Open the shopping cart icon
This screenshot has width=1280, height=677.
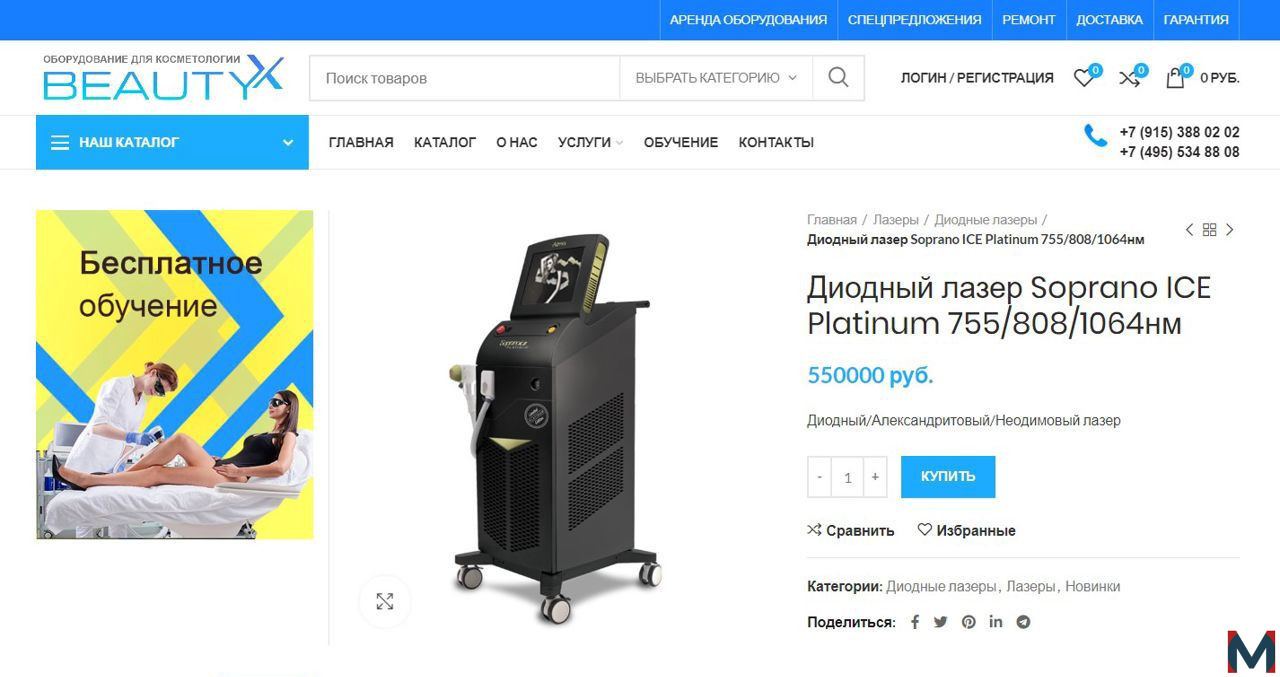tap(1175, 78)
